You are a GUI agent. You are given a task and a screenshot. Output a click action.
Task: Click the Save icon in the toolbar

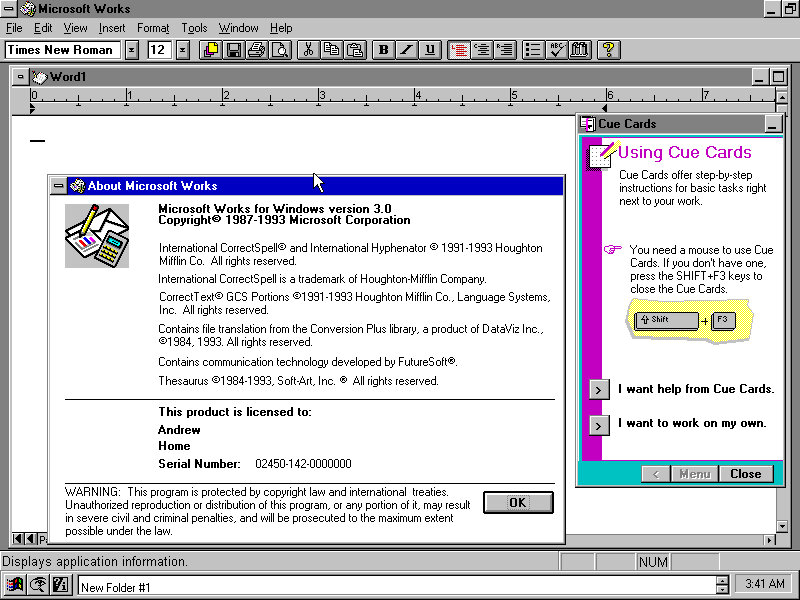click(x=234, y=49)
